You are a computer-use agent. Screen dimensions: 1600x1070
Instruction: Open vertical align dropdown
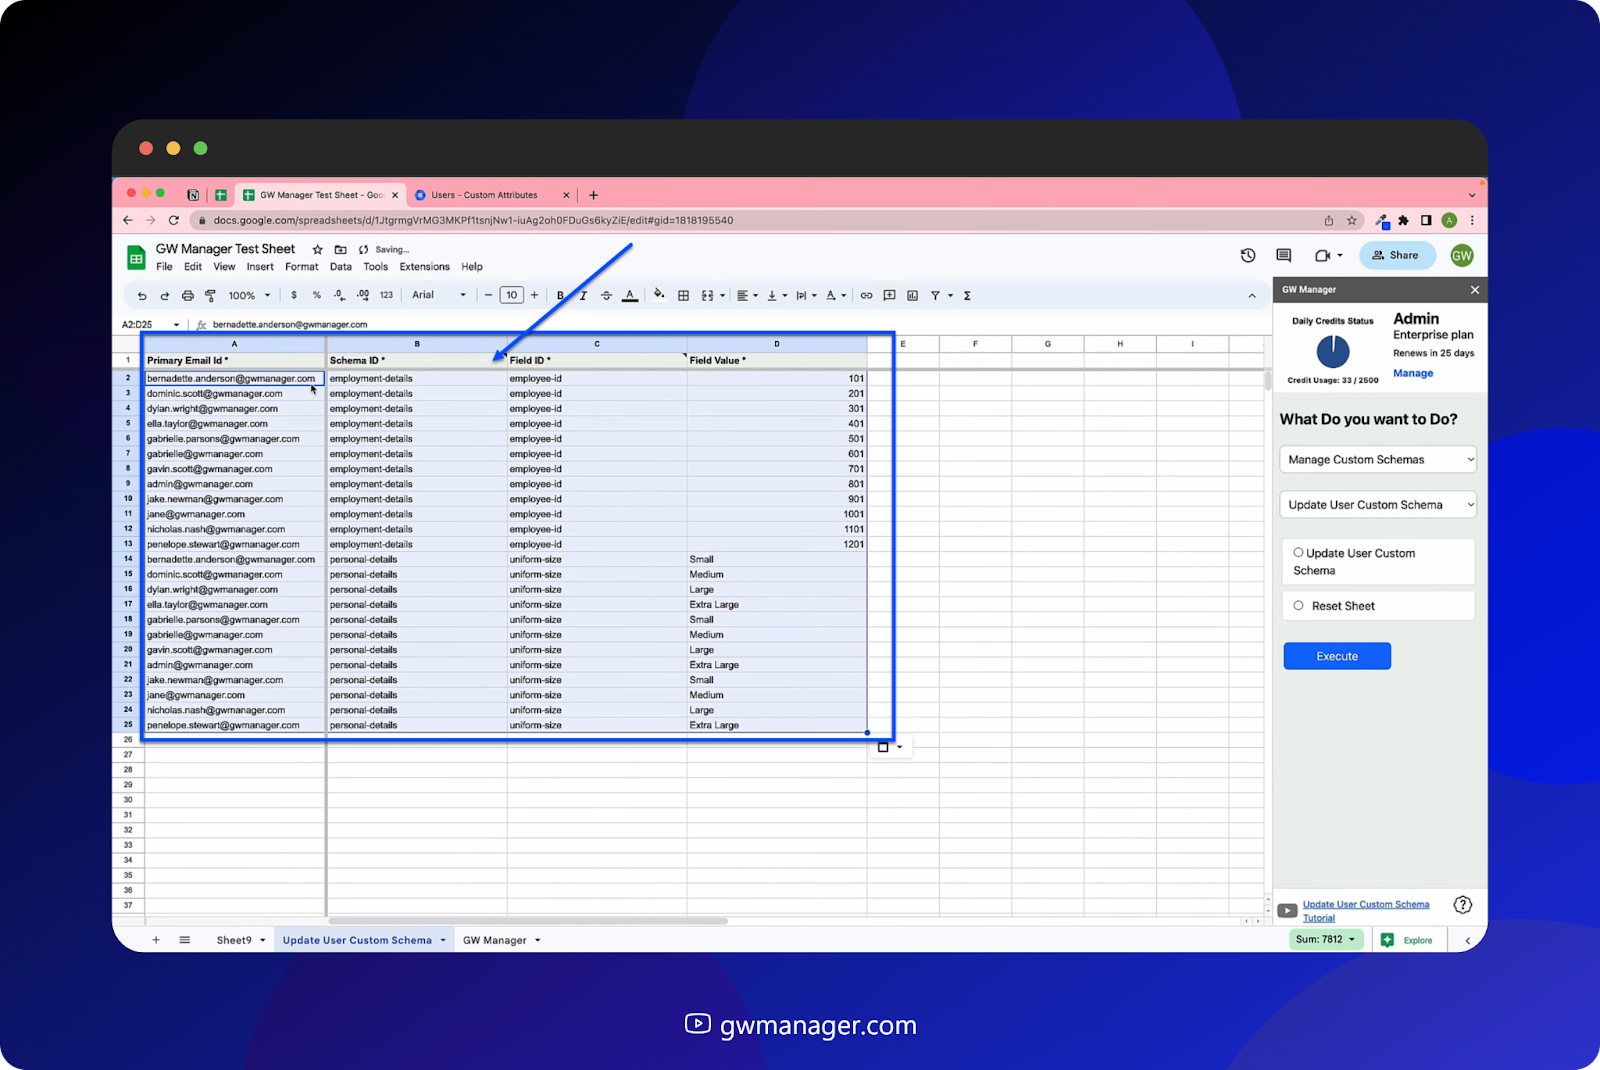pyautogui.click(x=777, y=296)
